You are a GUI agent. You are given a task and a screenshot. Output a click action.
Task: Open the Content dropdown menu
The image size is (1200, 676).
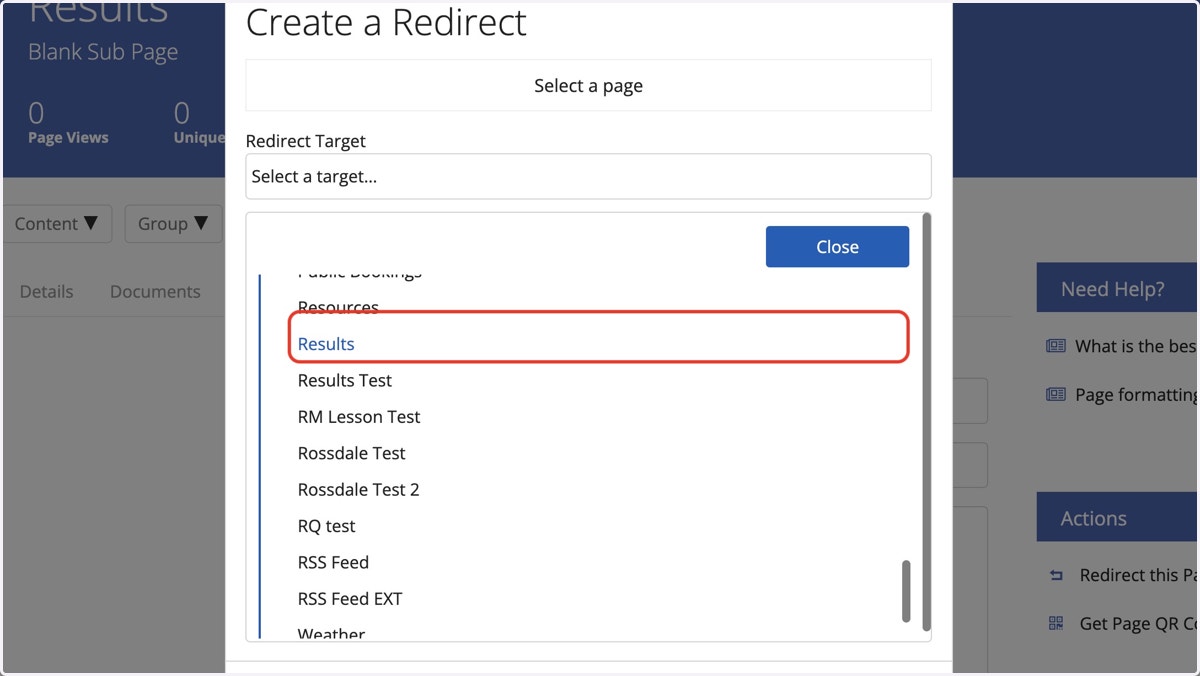coord(58,224)
